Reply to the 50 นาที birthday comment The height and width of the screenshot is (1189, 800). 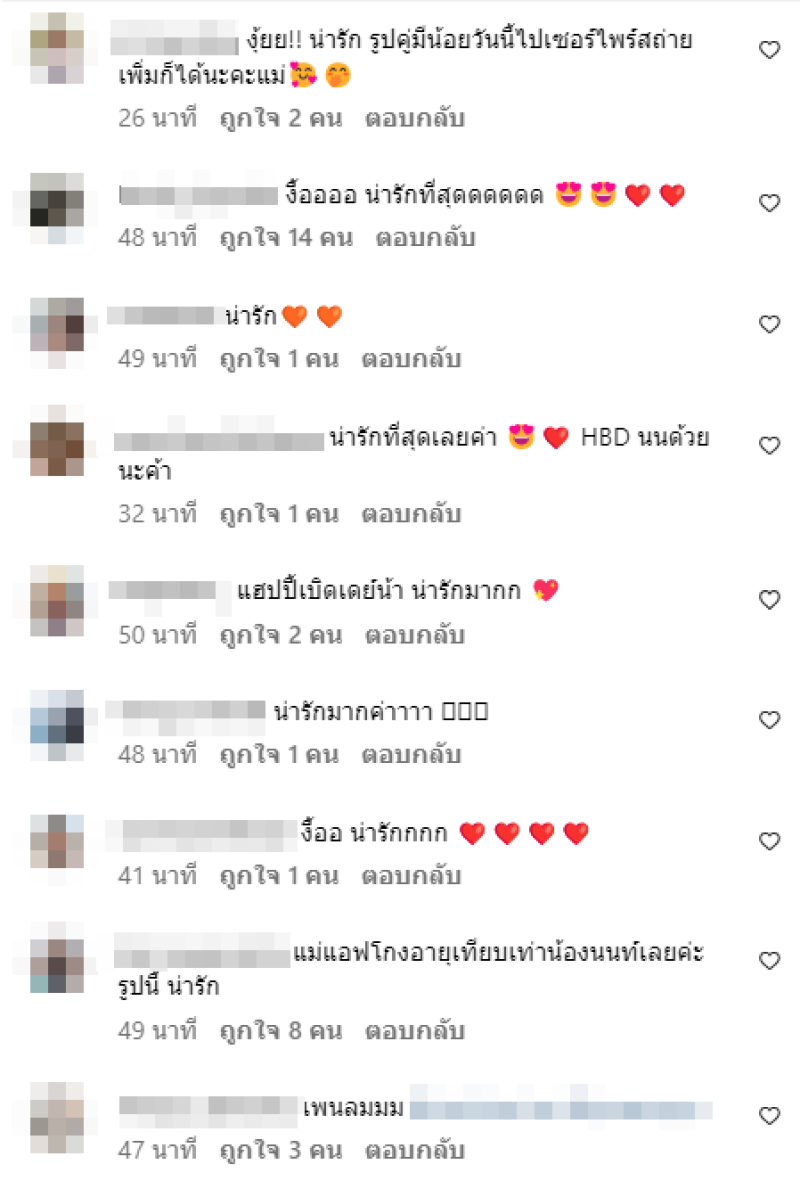point(415,635)
